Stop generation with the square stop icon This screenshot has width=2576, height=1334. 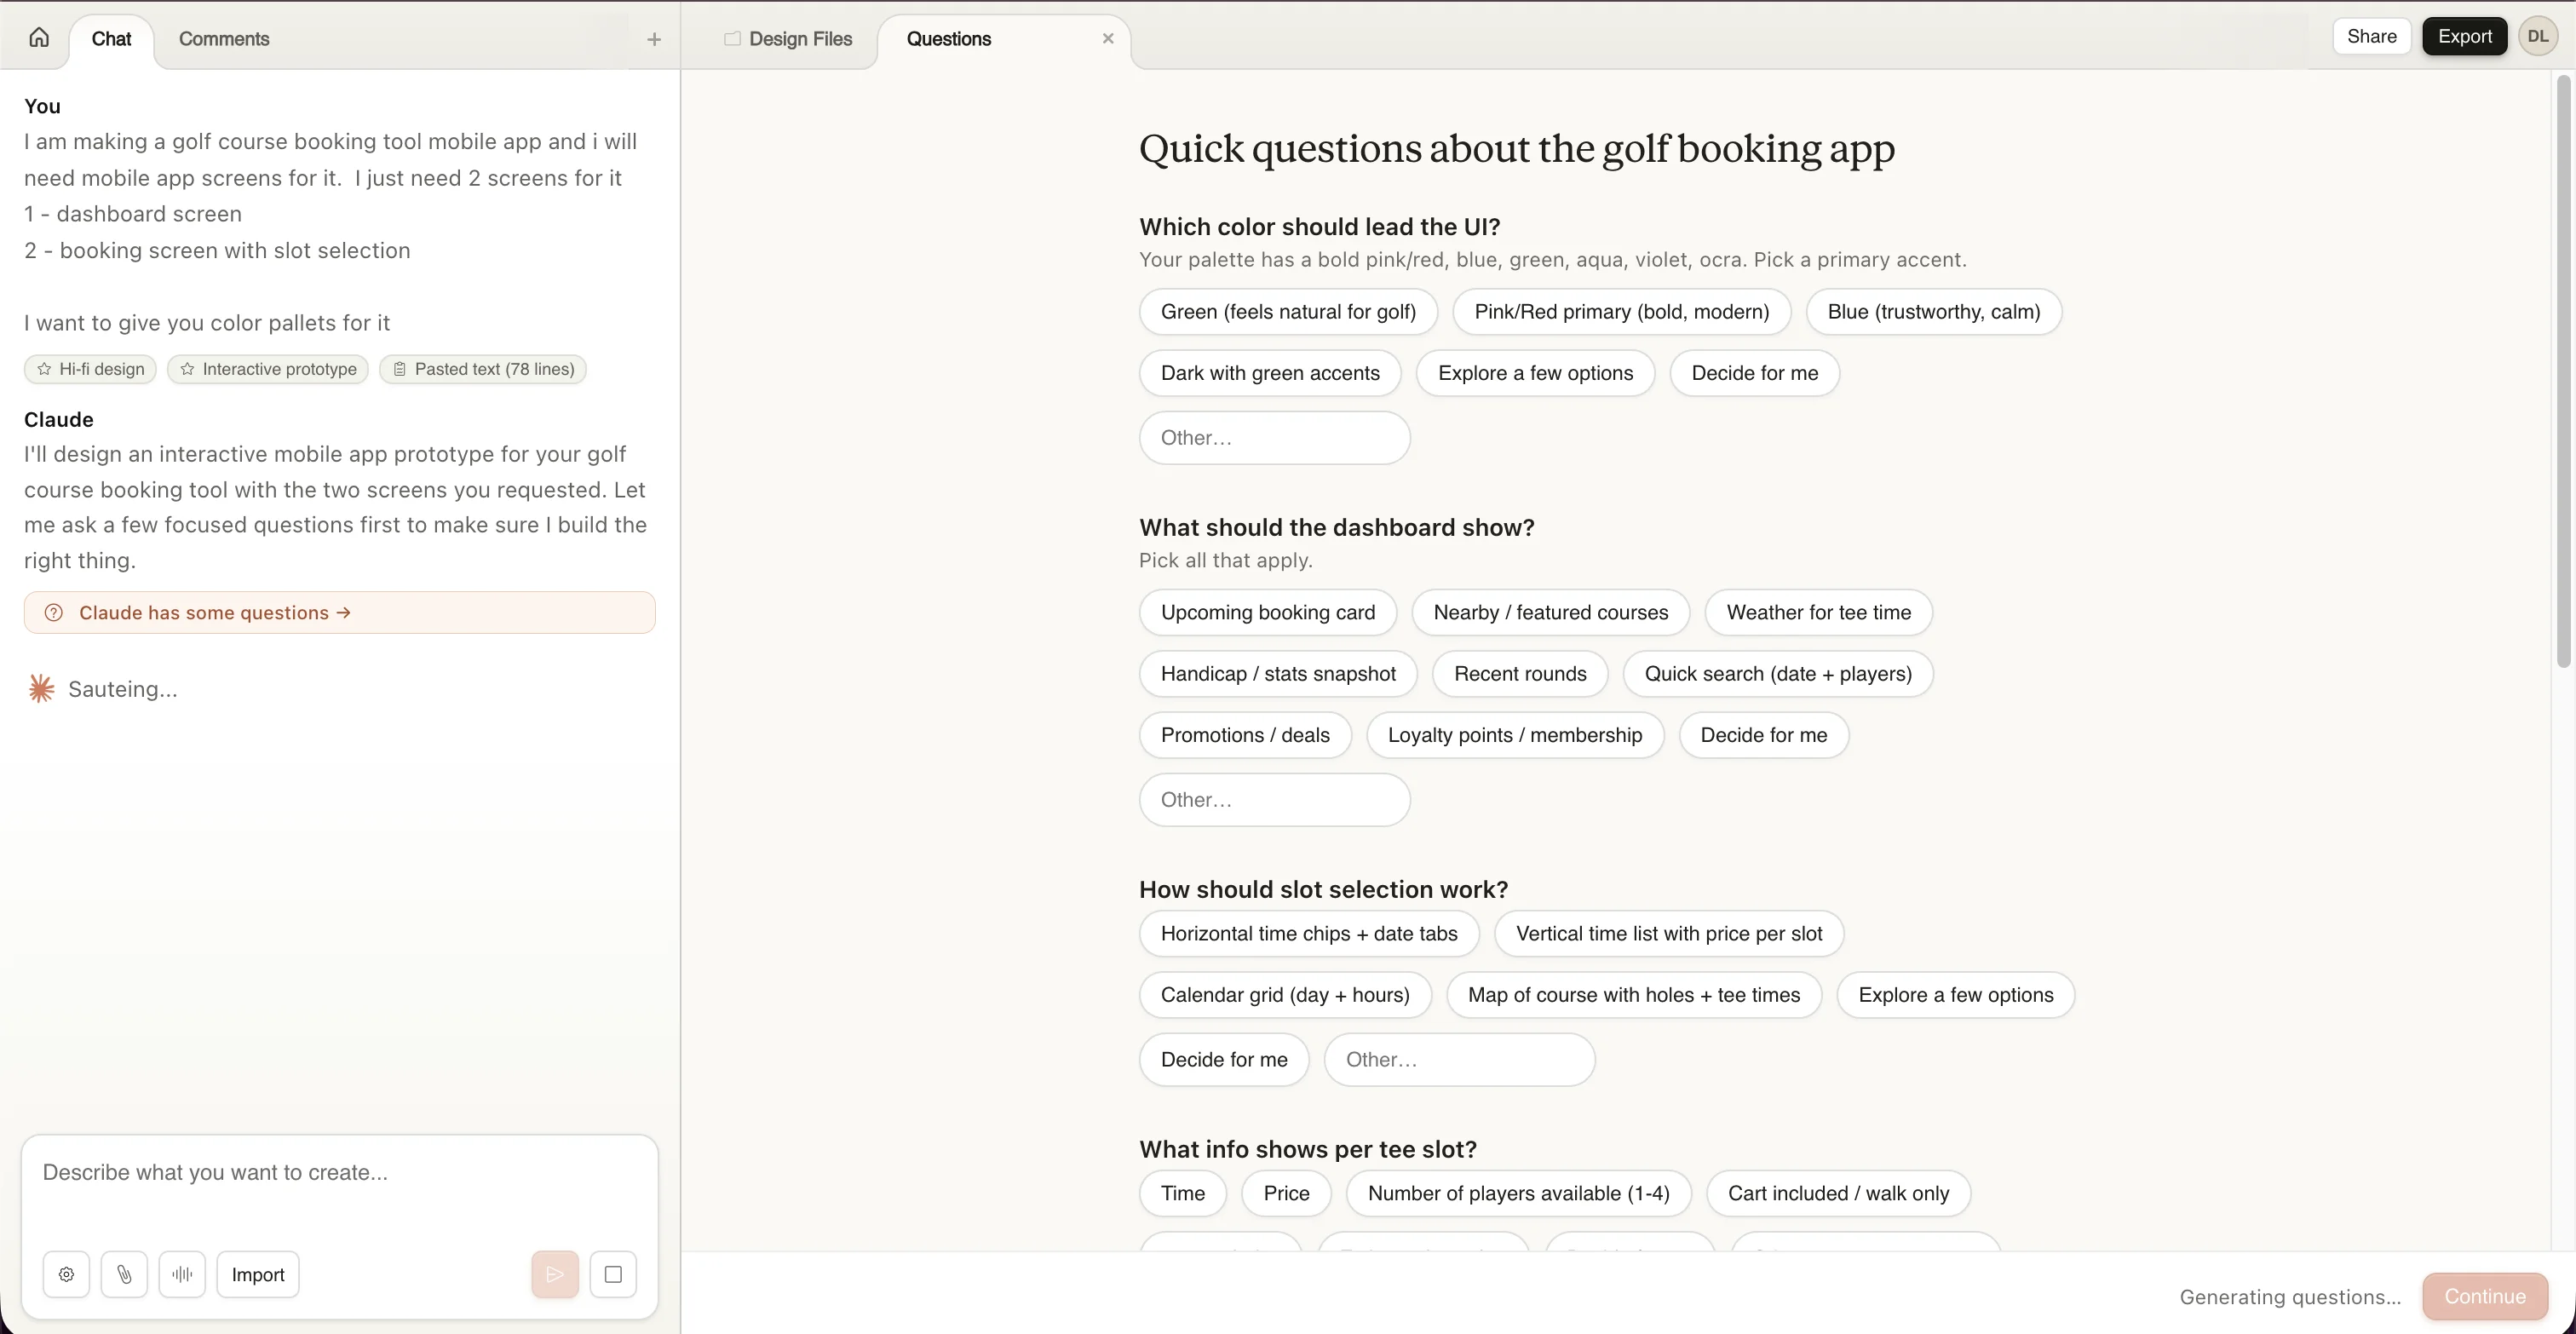coord(613,1274)
